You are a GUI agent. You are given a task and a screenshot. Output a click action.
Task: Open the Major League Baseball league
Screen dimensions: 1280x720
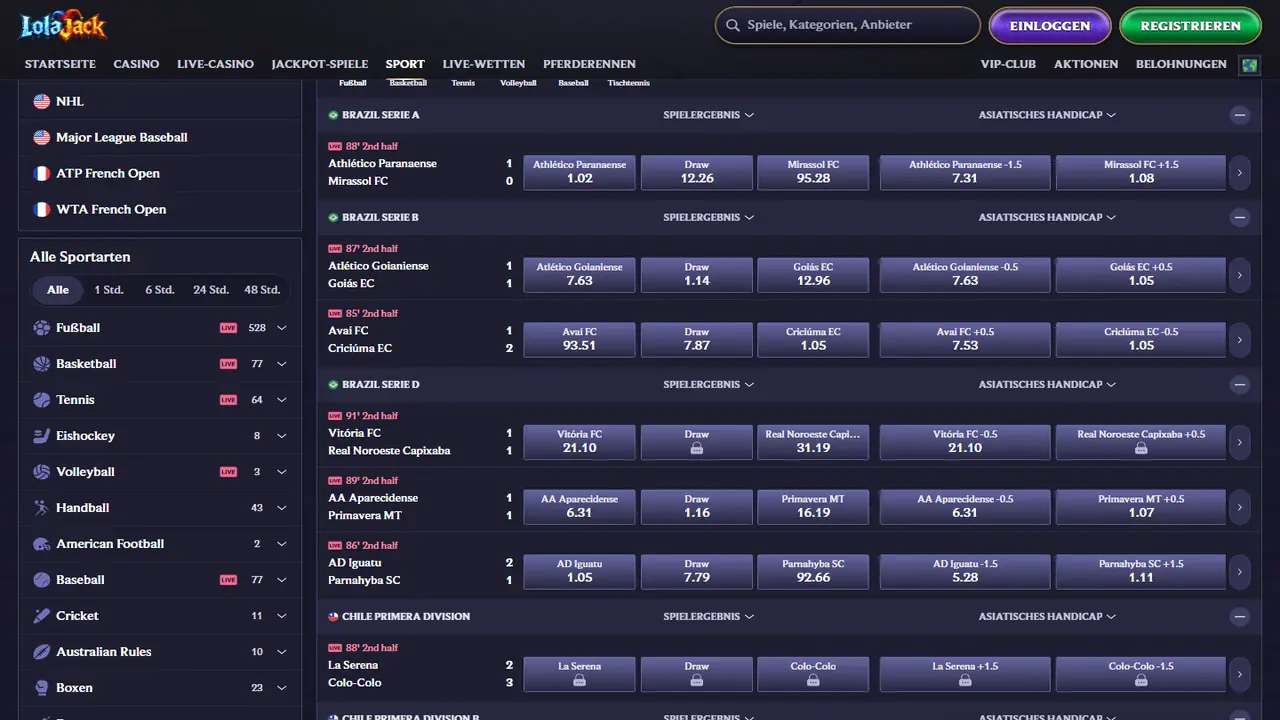point(160,138)
